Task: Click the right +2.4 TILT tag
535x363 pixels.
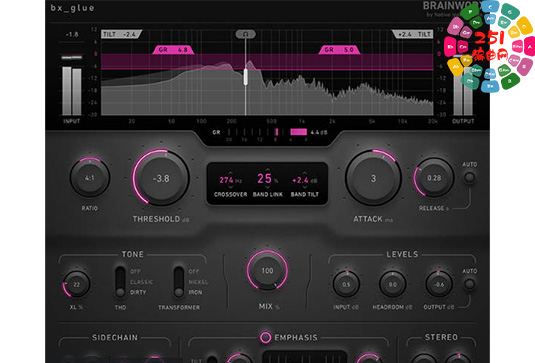Action: pyautogui.click(x=413, y=34)
